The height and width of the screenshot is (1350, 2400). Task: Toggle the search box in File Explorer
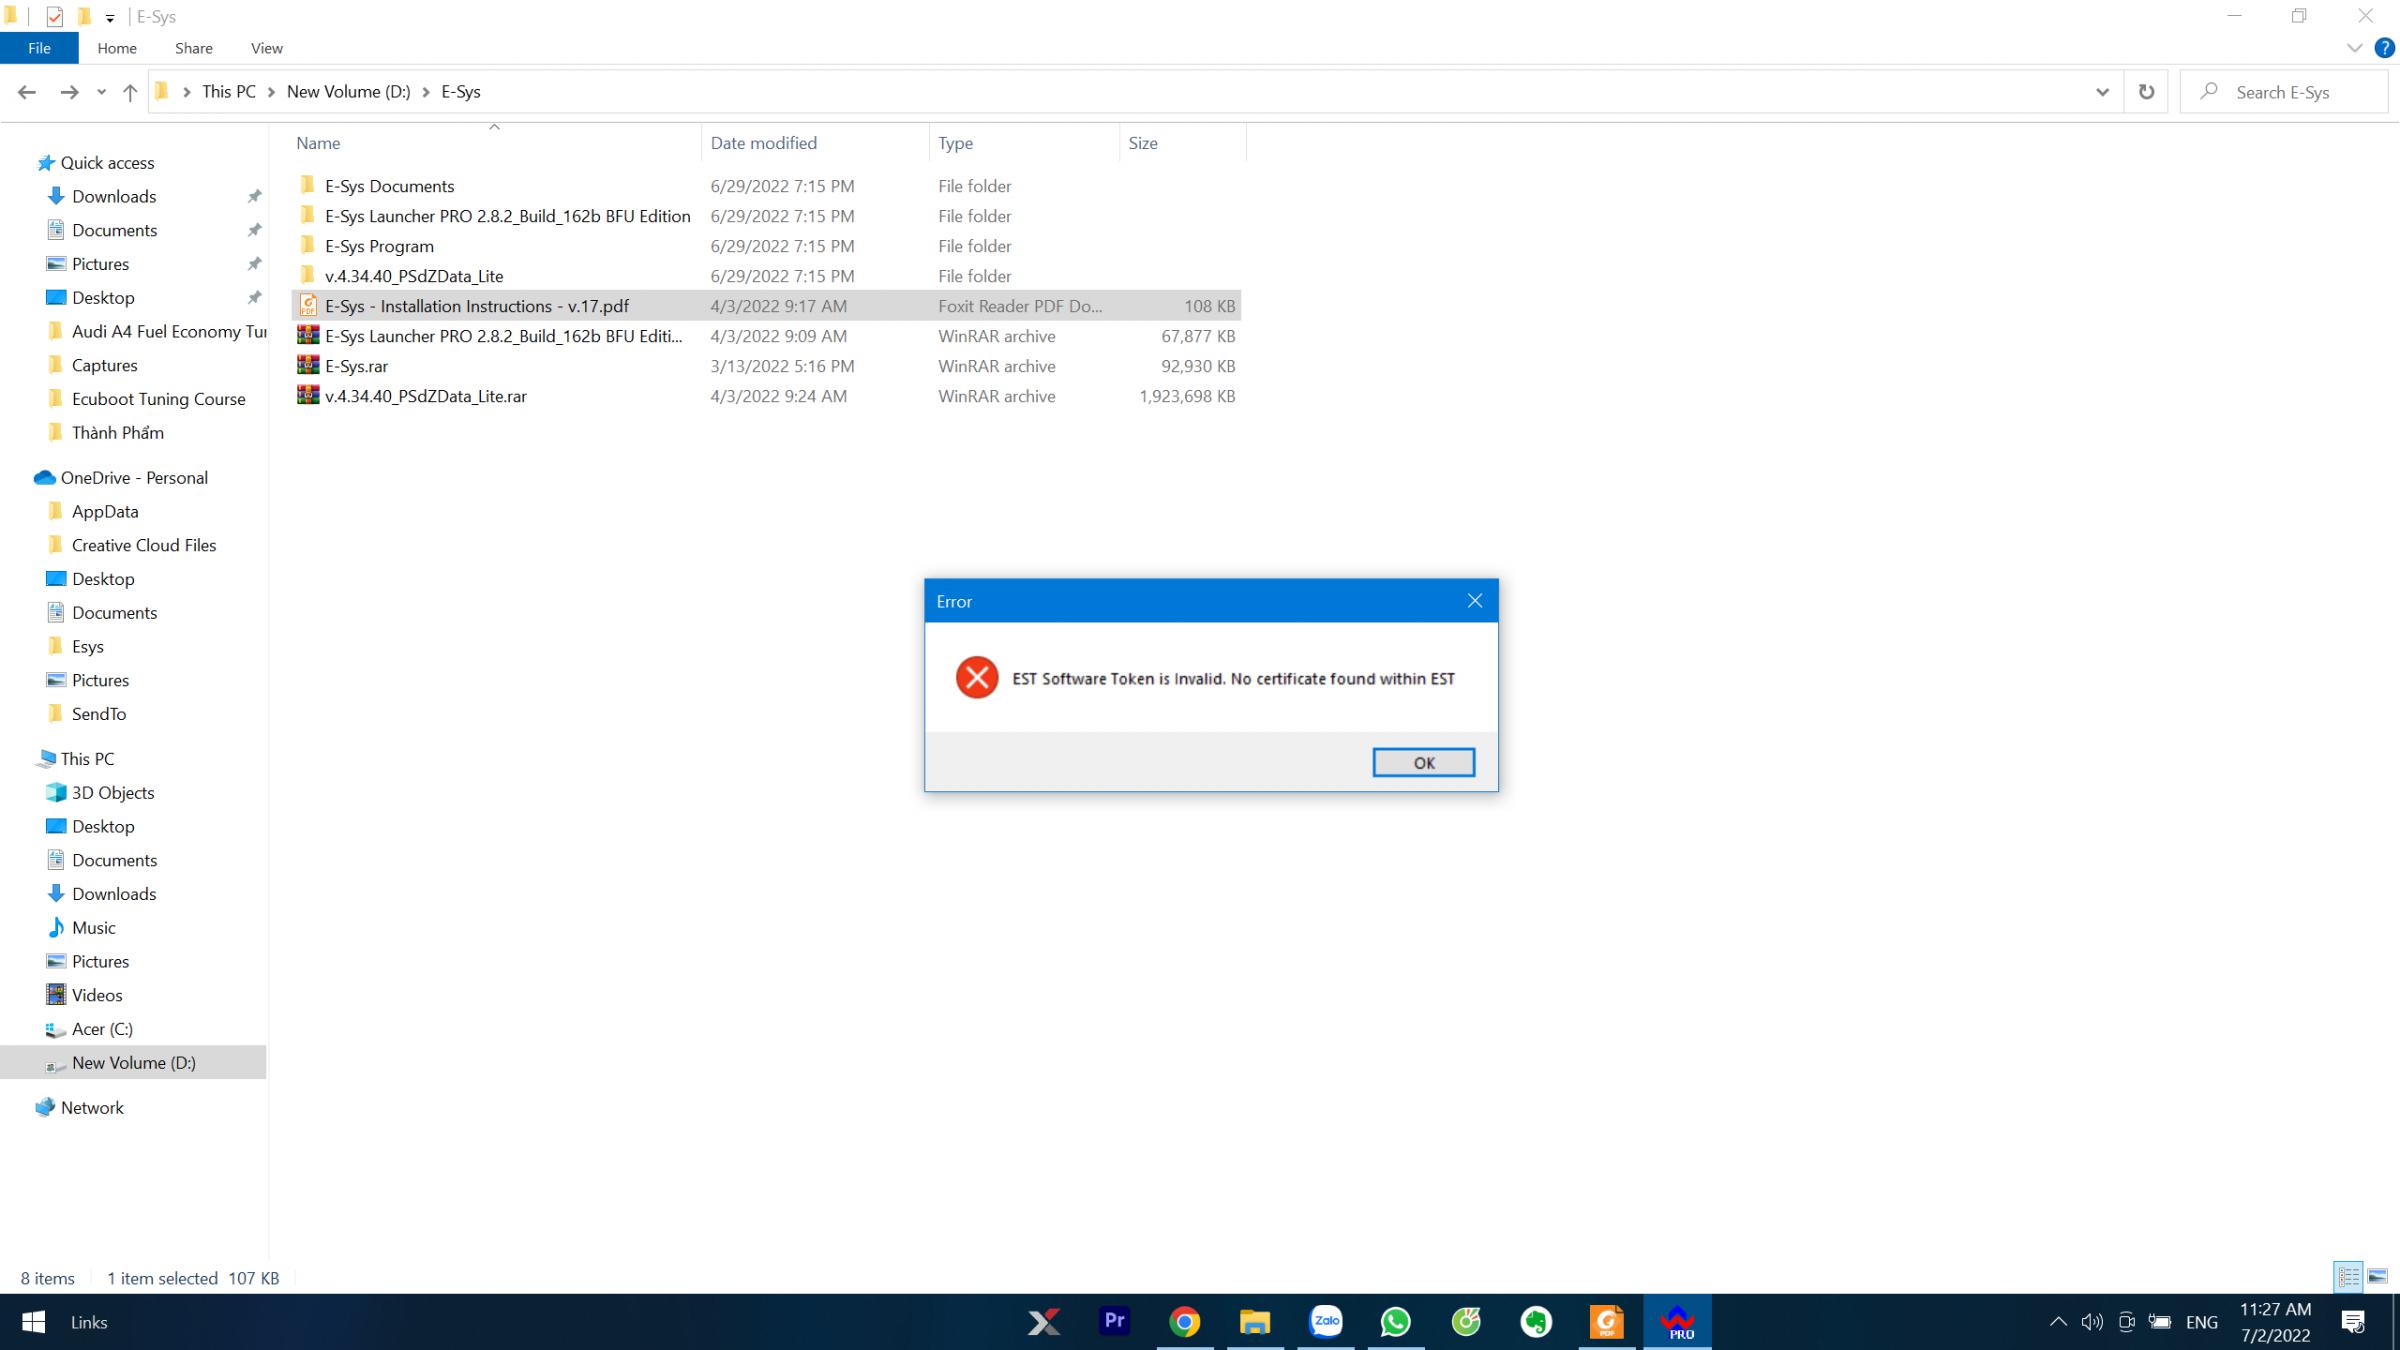click(x=2291, y=92)
